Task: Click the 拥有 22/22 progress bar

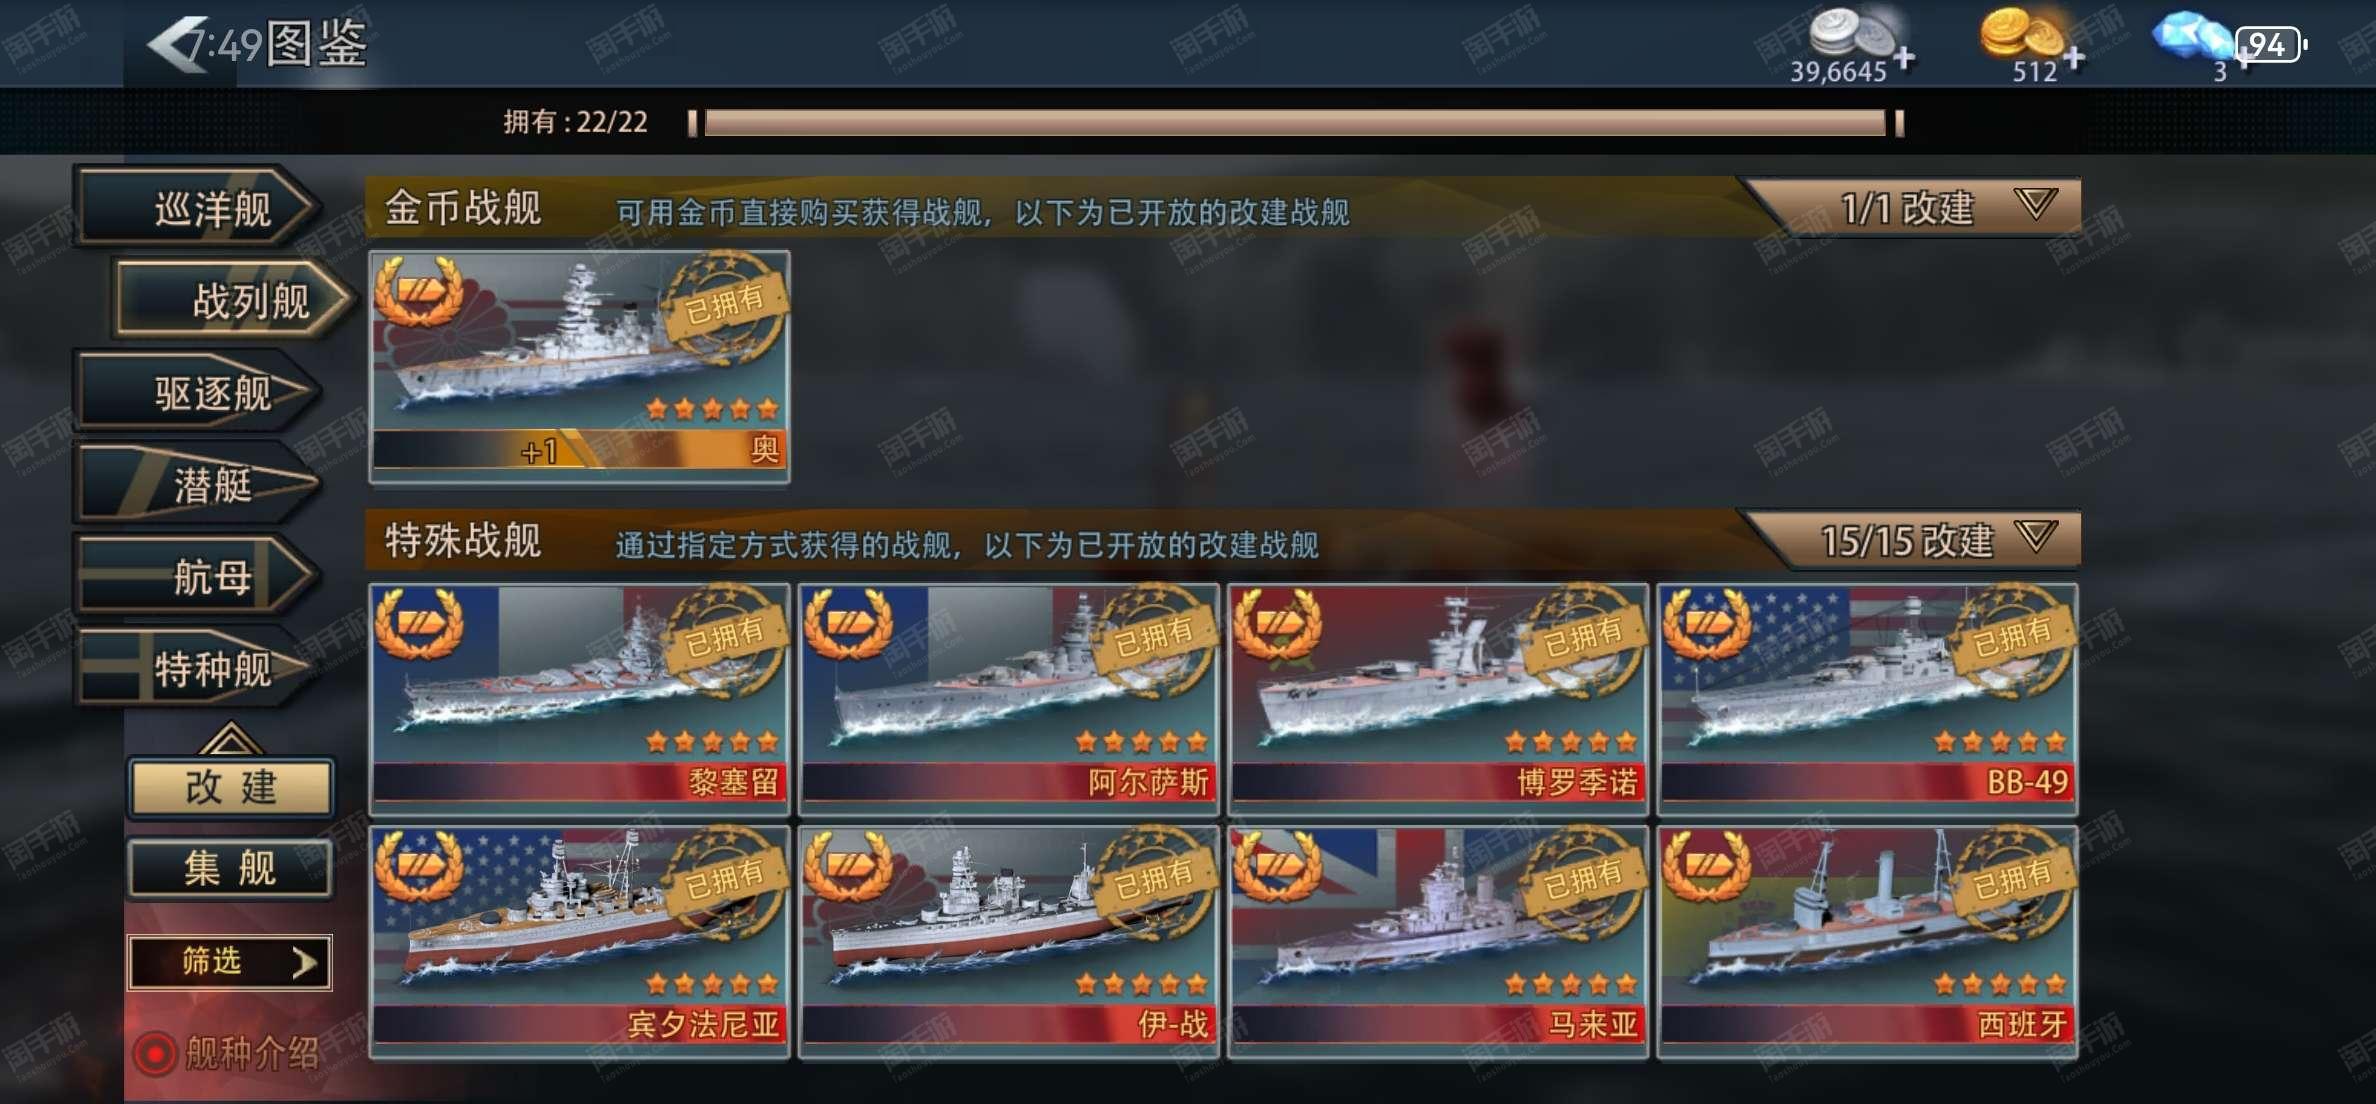Action: 1296,123
